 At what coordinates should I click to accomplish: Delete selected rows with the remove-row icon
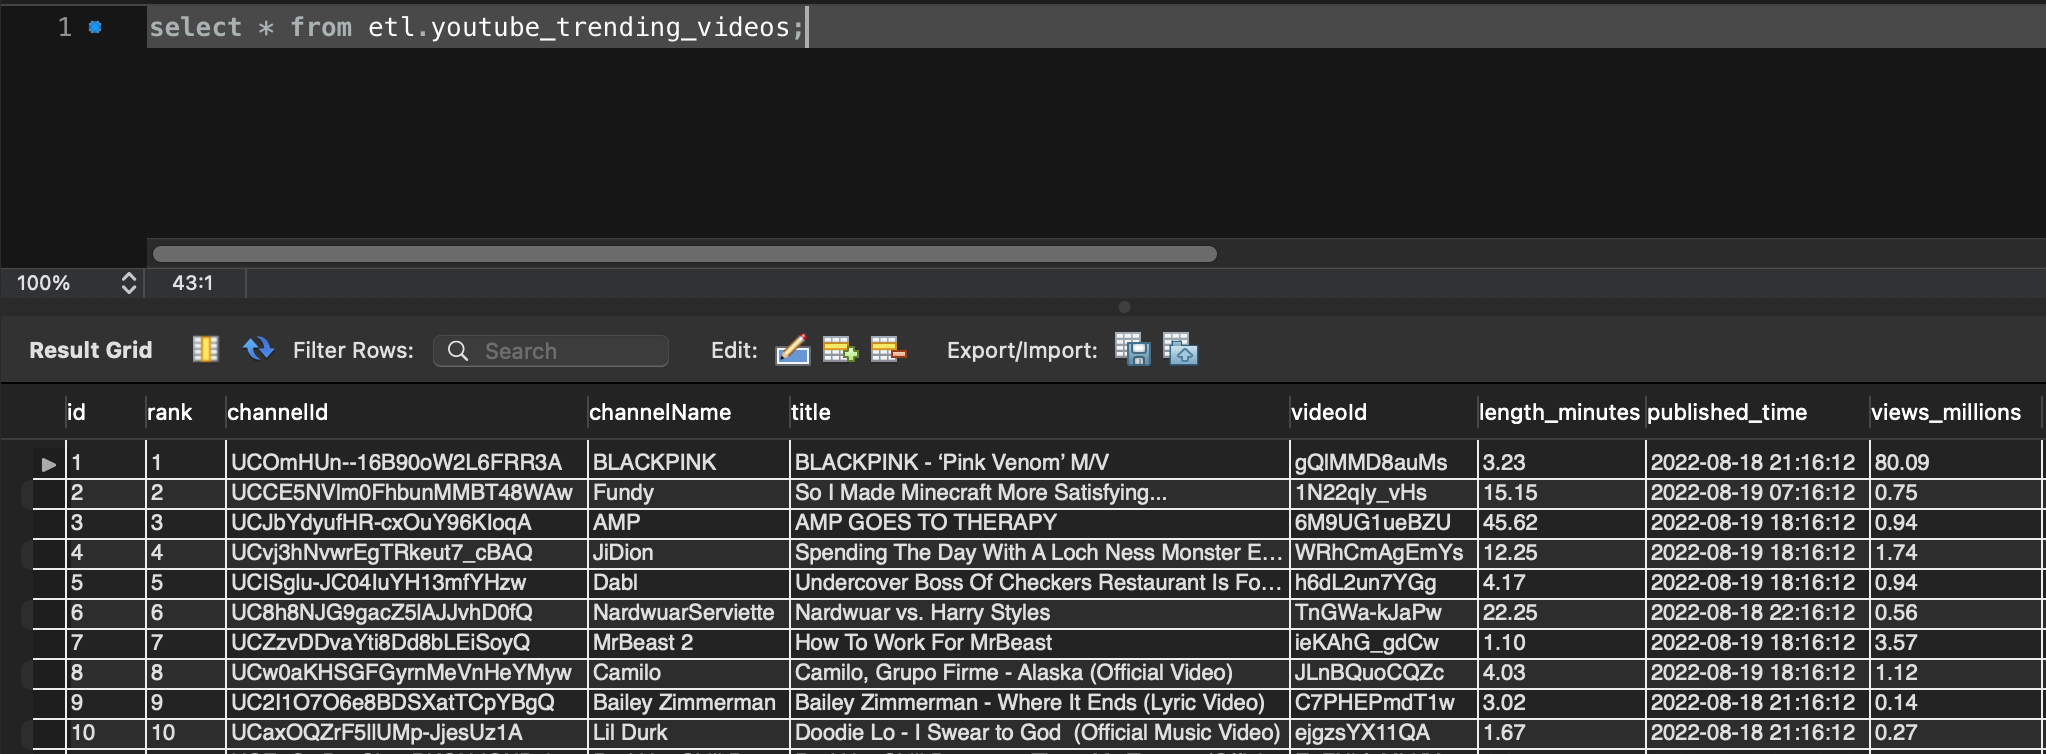[888, 350]
